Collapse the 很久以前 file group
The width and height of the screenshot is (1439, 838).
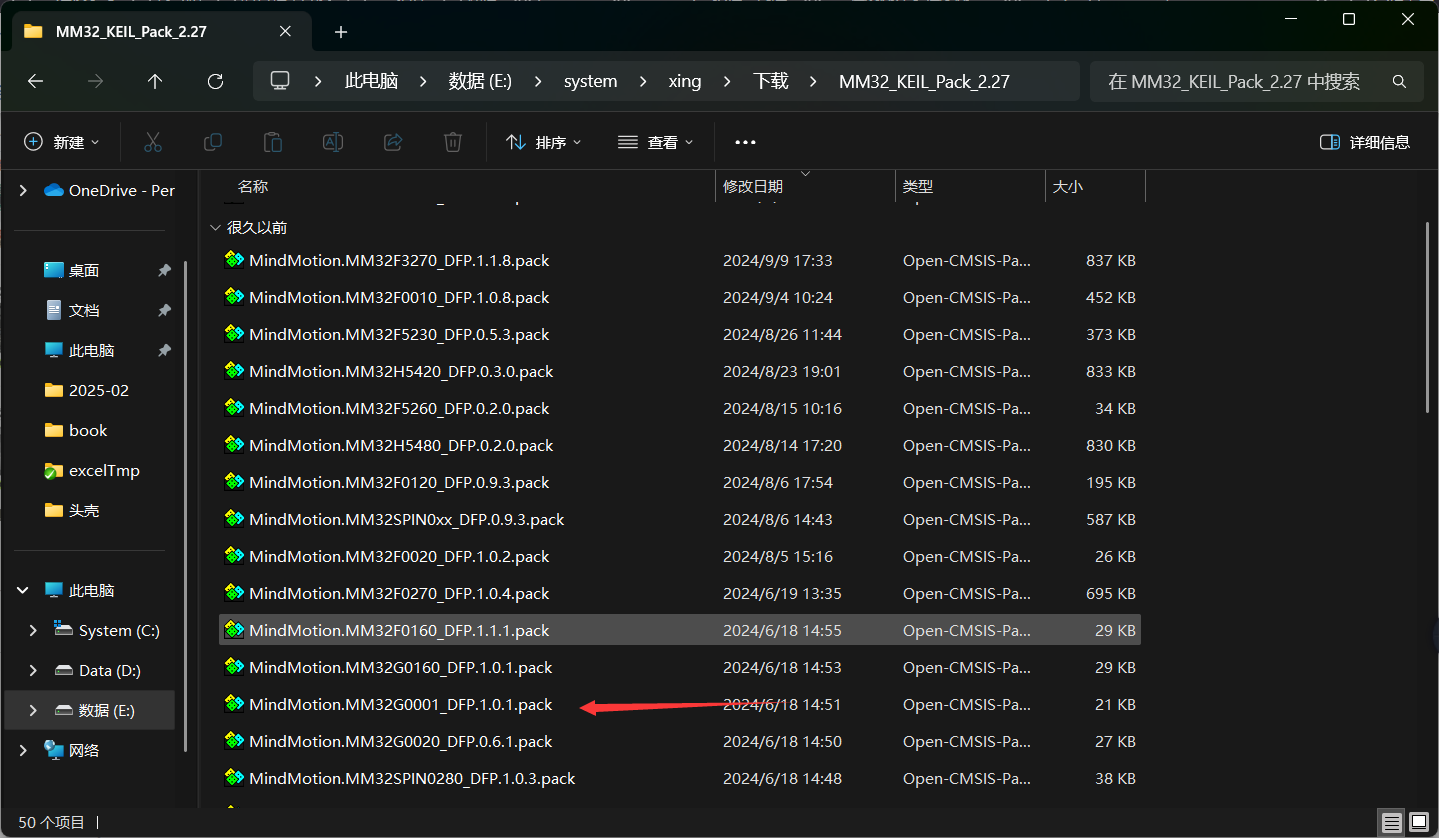point(215,228)
